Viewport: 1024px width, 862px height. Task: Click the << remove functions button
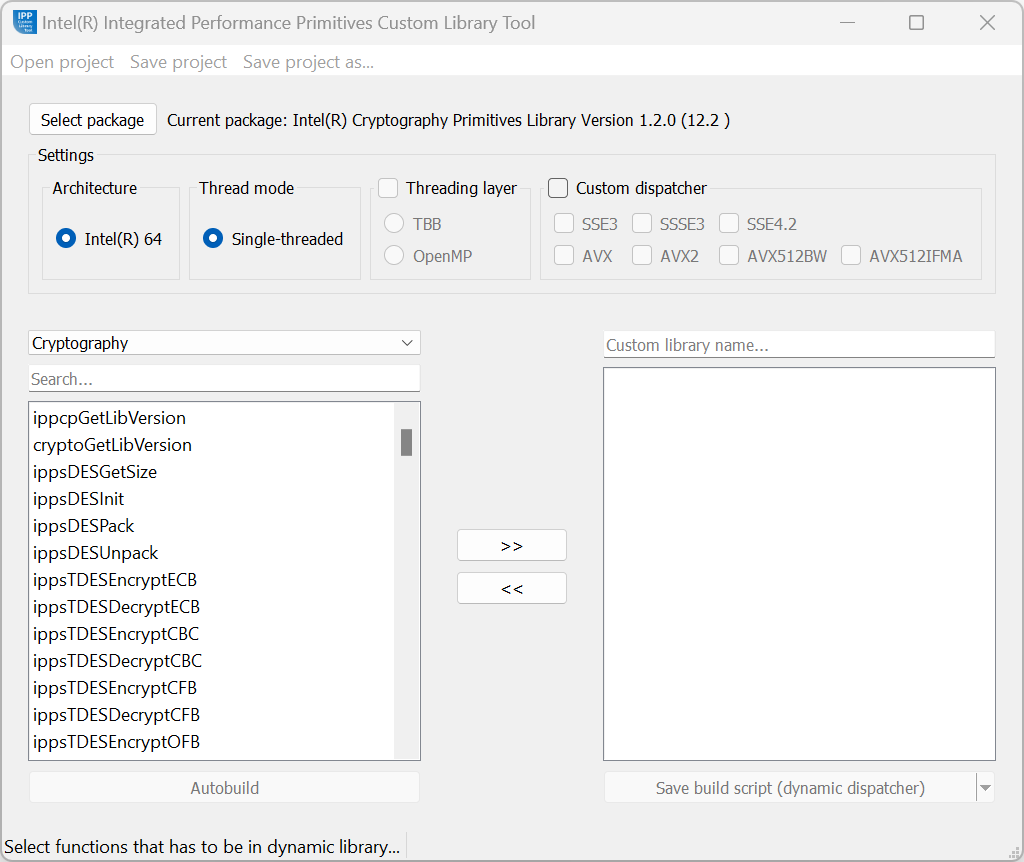pos(511,588)
